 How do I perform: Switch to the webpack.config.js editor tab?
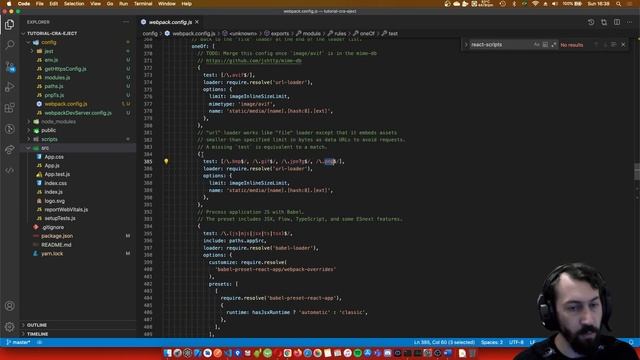coord(170,22)
